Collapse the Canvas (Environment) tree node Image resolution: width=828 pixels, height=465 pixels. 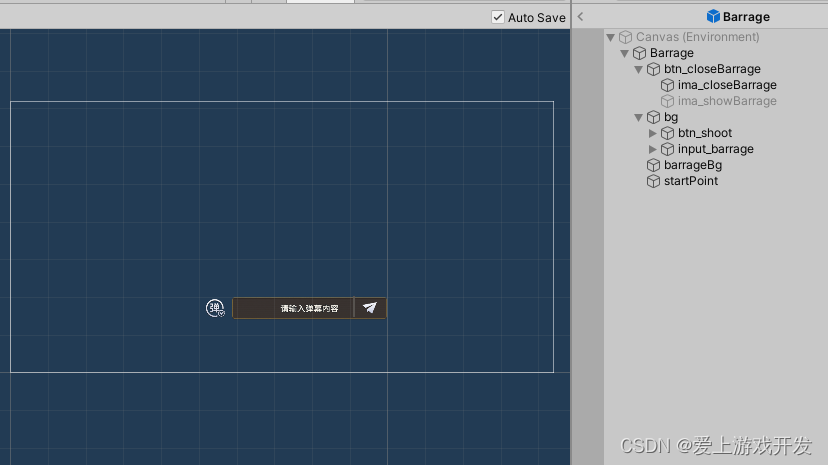click(610, 37)
